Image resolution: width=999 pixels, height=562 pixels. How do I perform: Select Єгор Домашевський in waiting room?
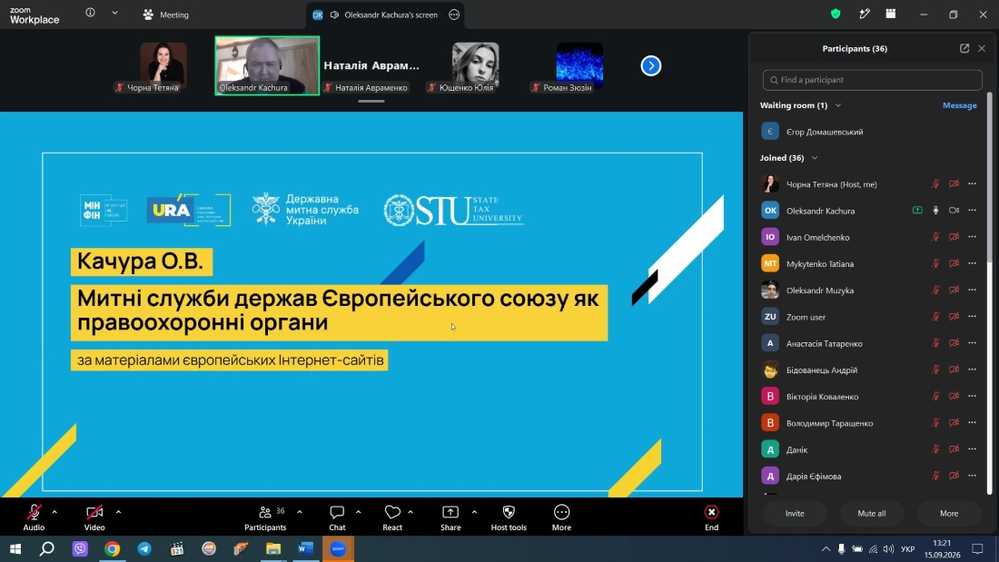tap(872, 132)
